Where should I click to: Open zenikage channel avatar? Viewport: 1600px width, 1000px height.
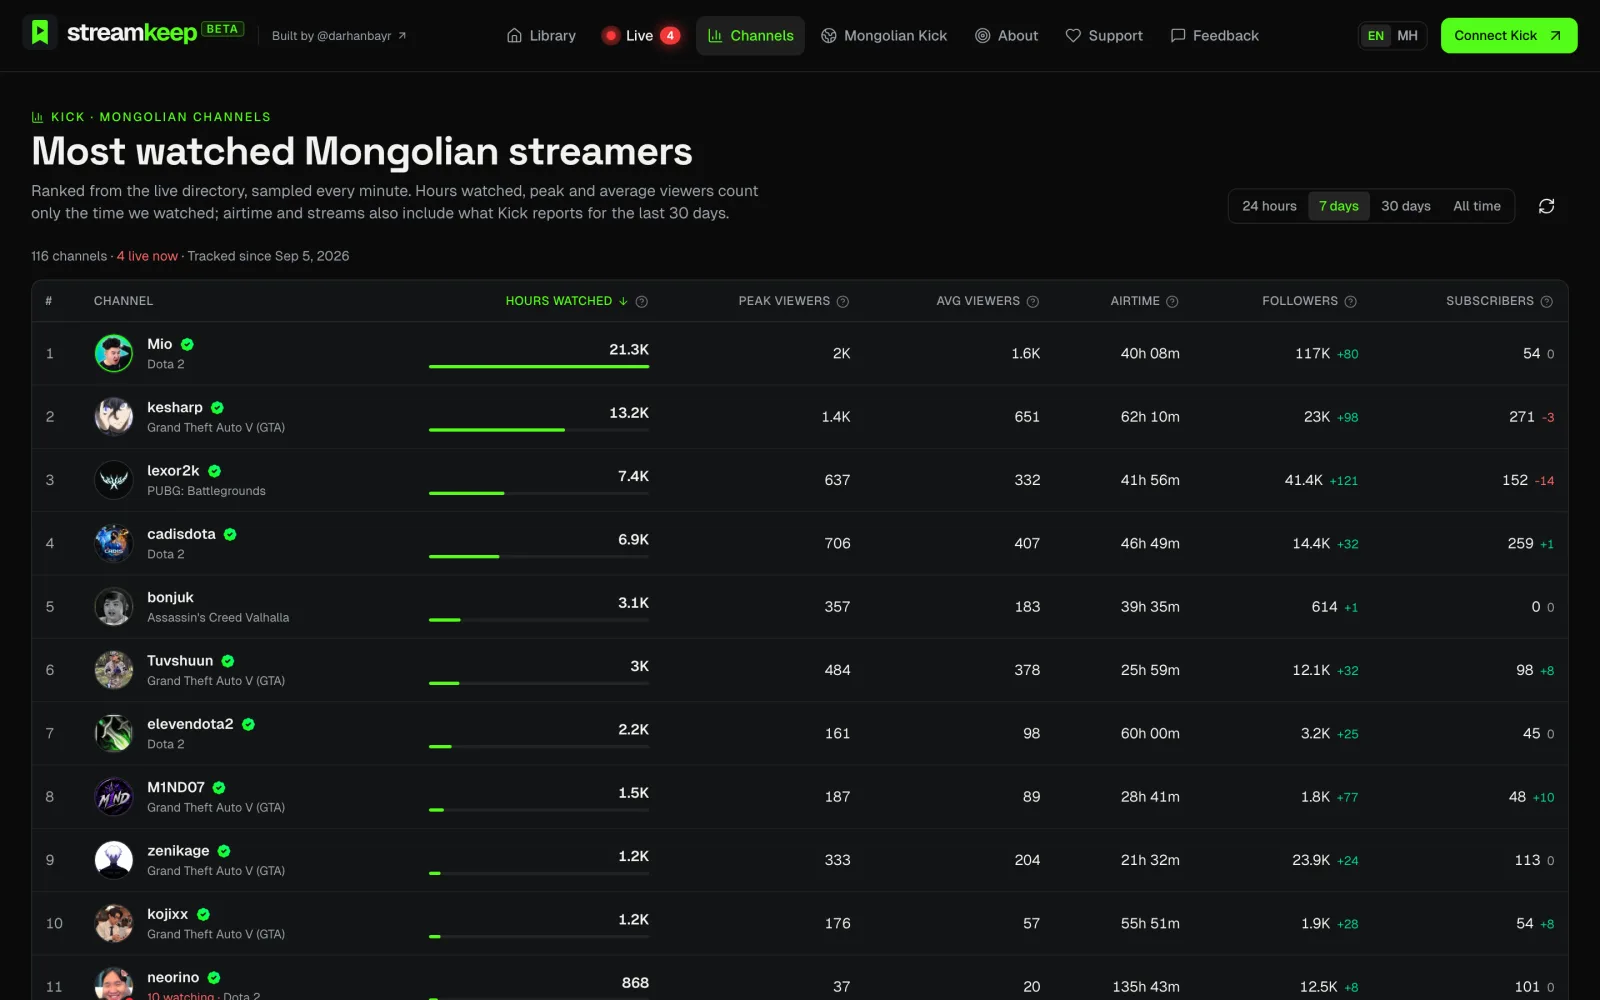click(x=114, y=860)
